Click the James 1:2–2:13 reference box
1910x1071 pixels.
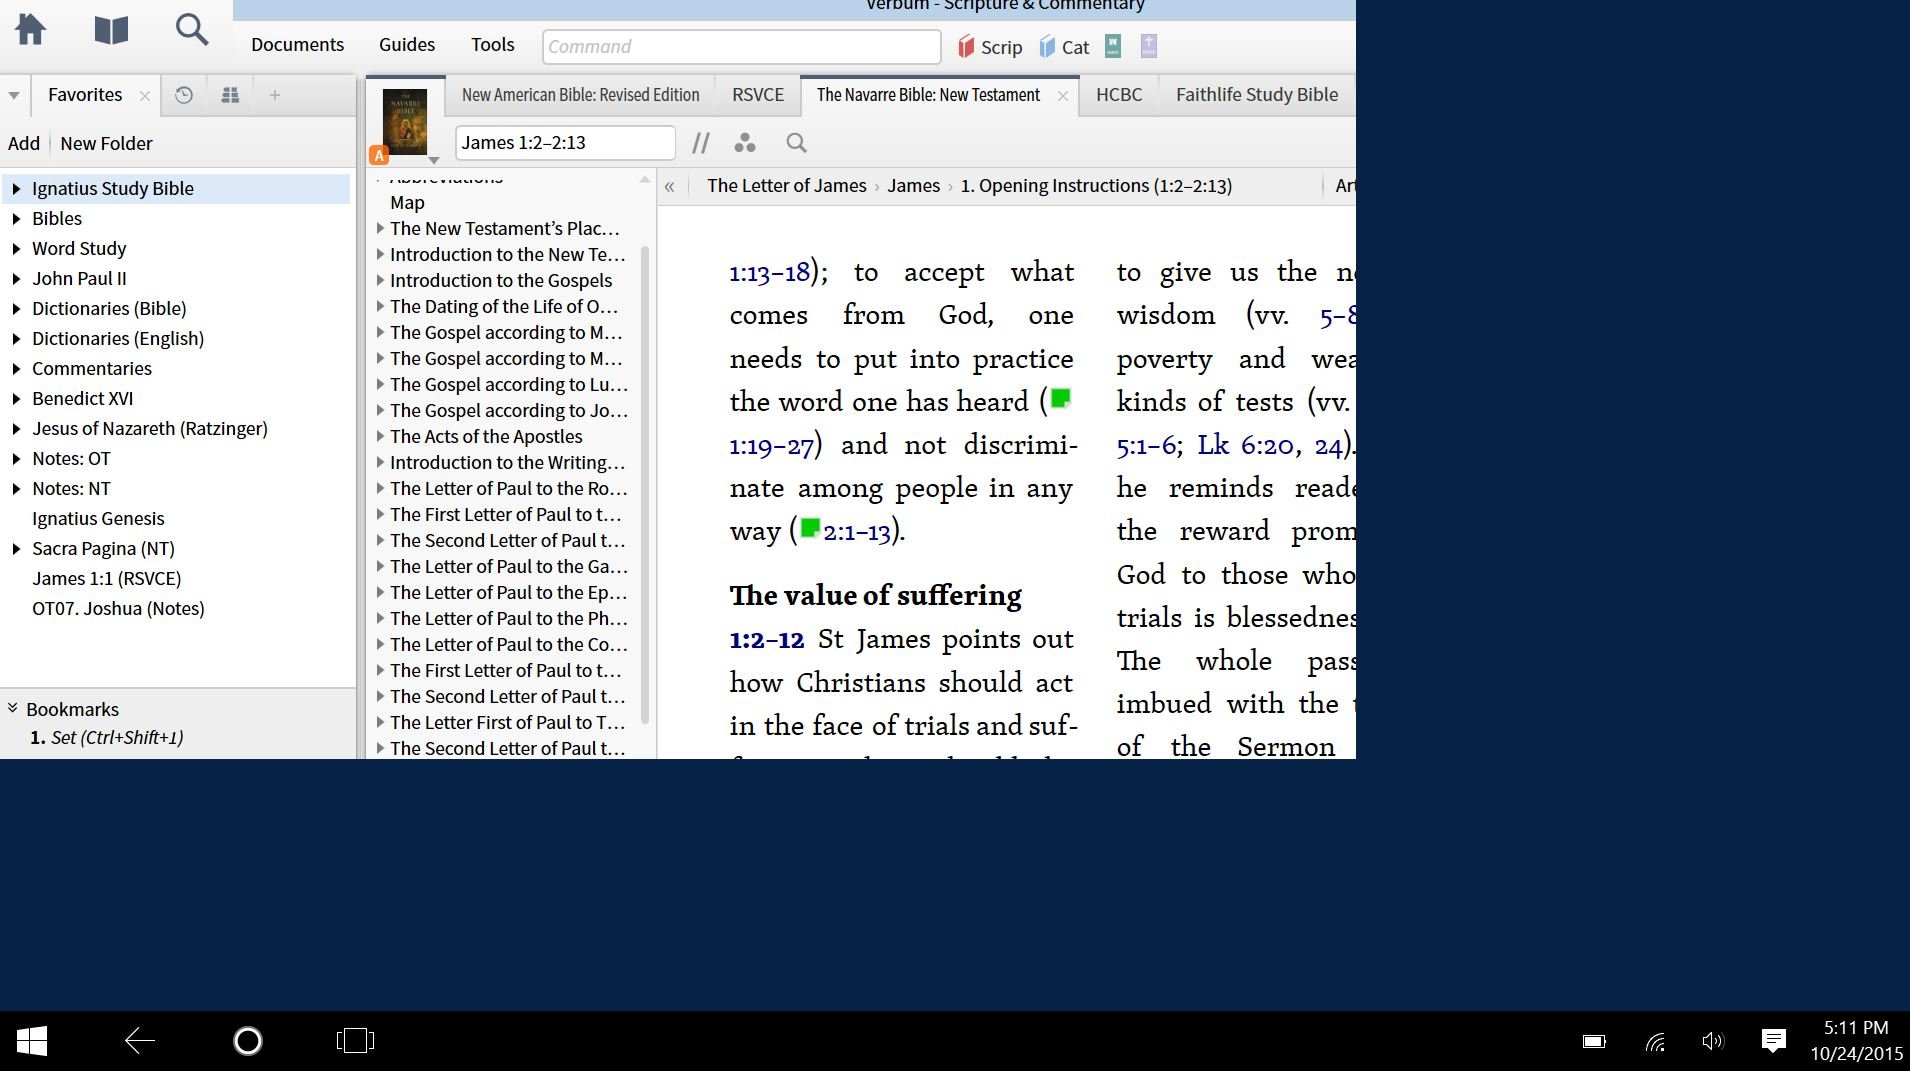coord(565,143)
